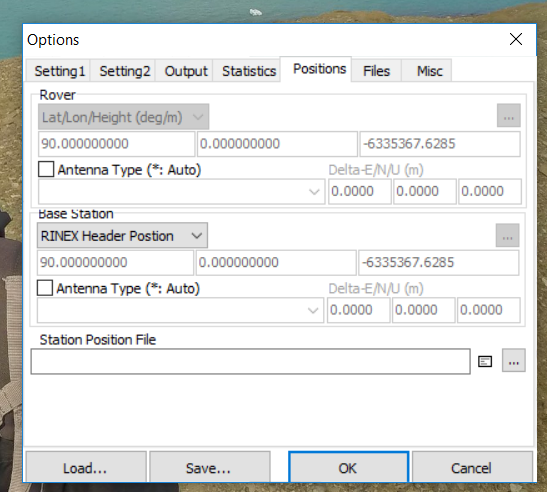
Task: Go to the Misc tab
Action: coord(429,71)
